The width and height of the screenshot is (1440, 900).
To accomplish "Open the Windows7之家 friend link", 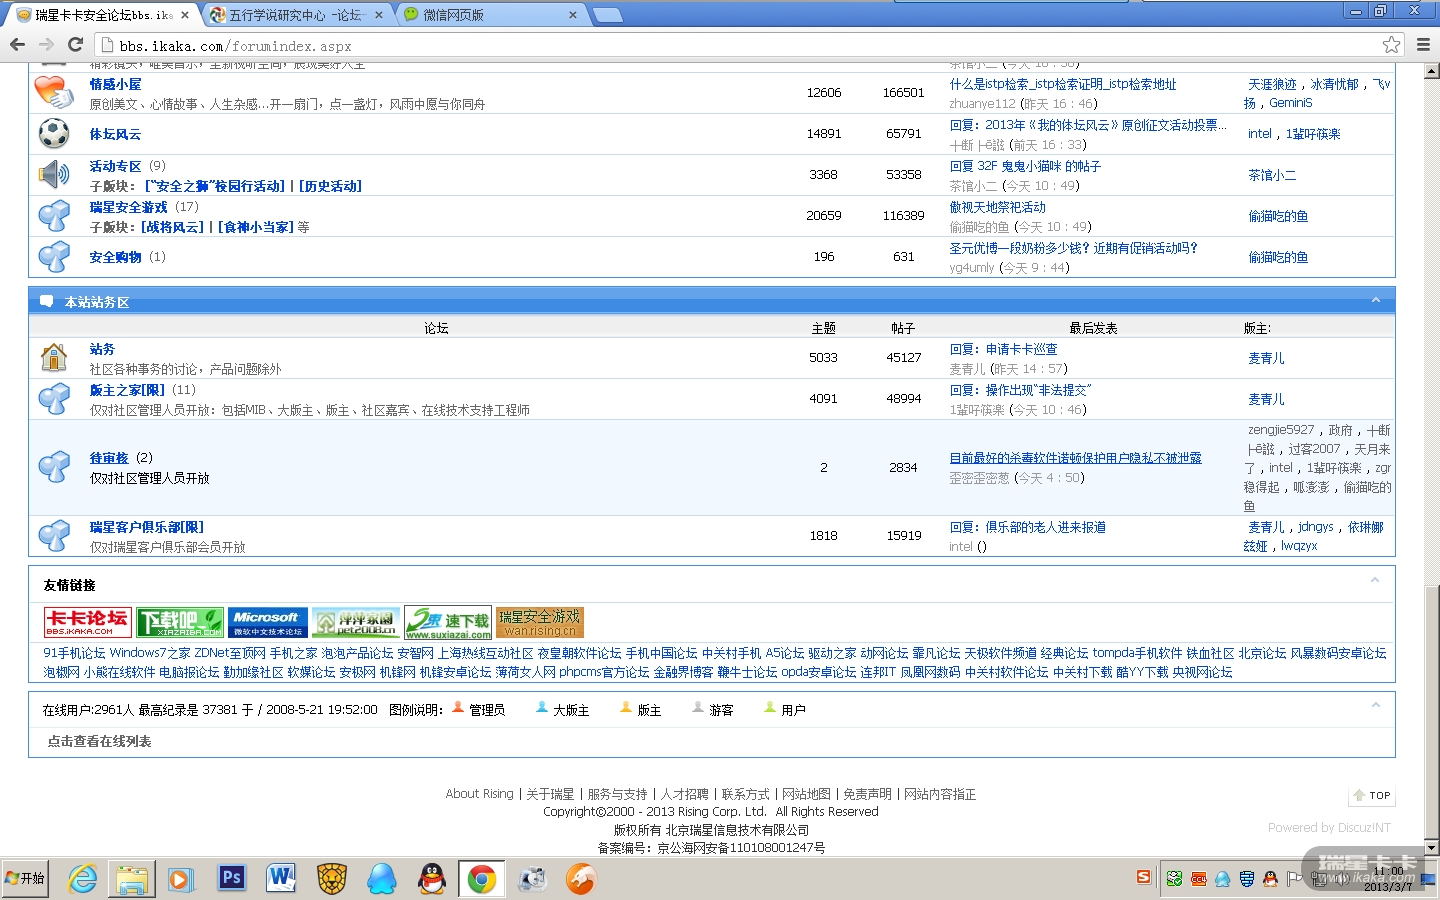I will tap(150, 653).
